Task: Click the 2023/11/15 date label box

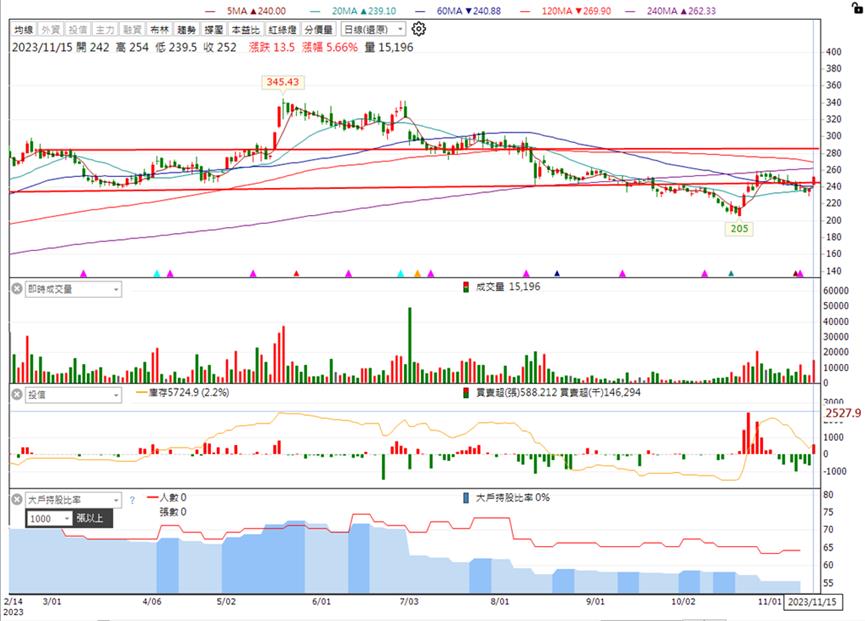Action: [x=812, y=602]
